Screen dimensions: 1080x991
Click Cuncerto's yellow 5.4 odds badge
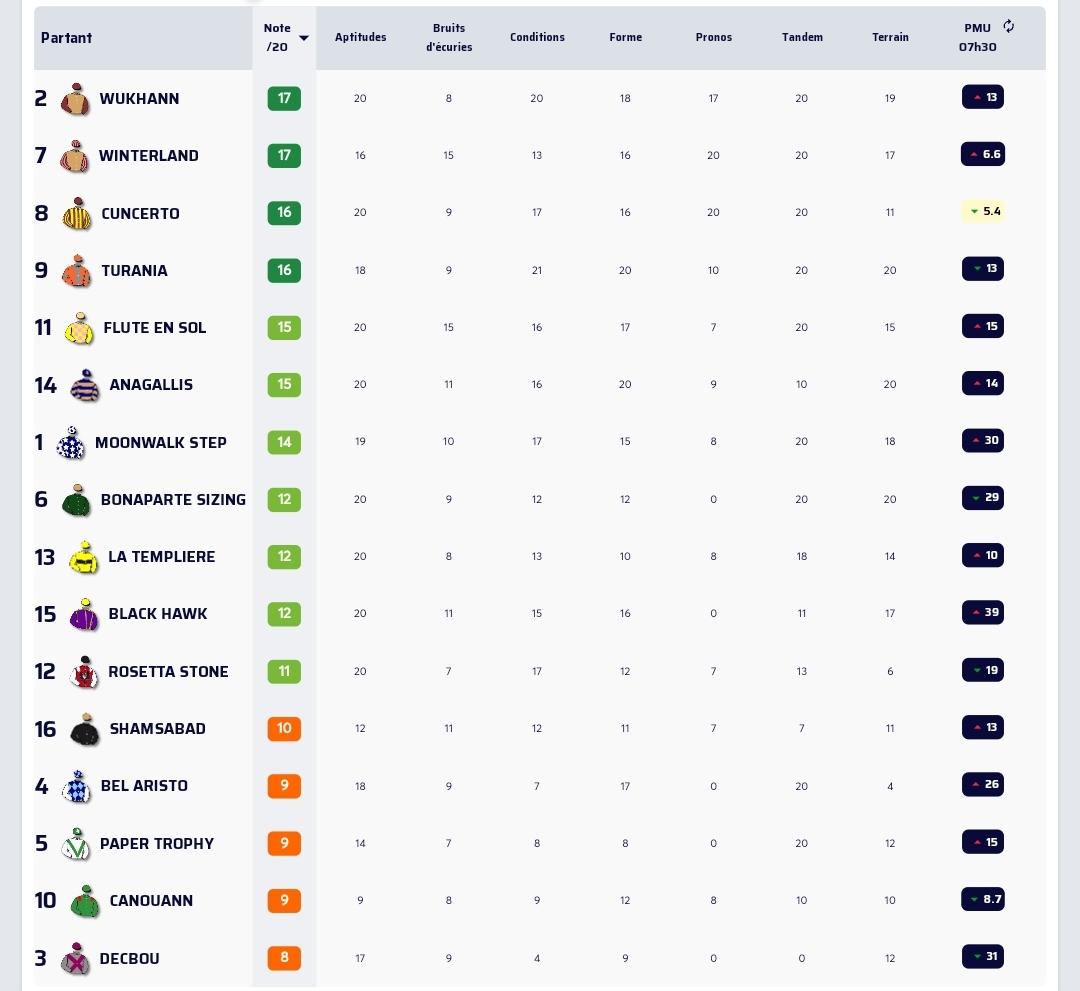(983, 211)
